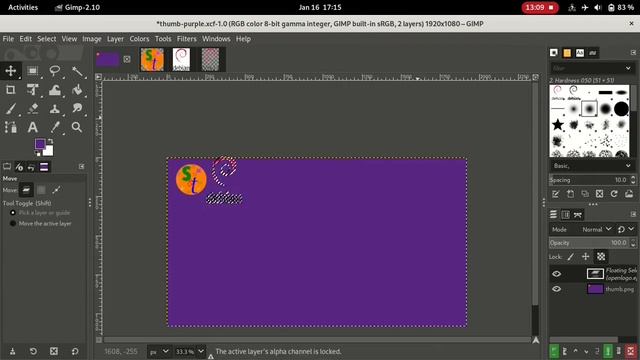Reset tool options to defaults
The image size is (640, 360).
[x=75, y=351]
